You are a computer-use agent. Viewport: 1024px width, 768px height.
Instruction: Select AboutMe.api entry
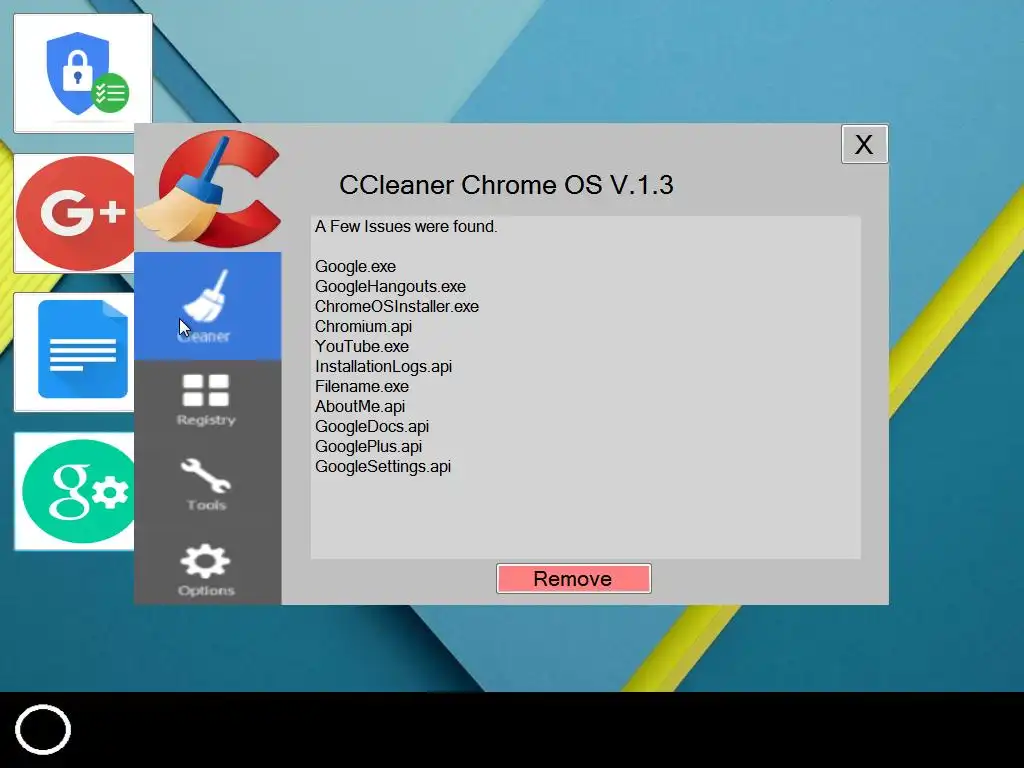click(360, 406)
